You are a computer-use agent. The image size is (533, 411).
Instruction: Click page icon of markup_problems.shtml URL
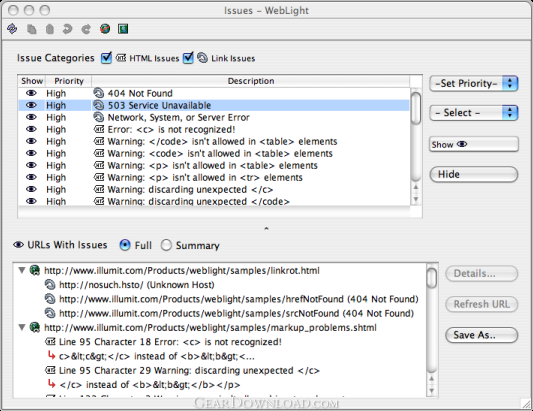pyautogui.click(x=35, y=328)
